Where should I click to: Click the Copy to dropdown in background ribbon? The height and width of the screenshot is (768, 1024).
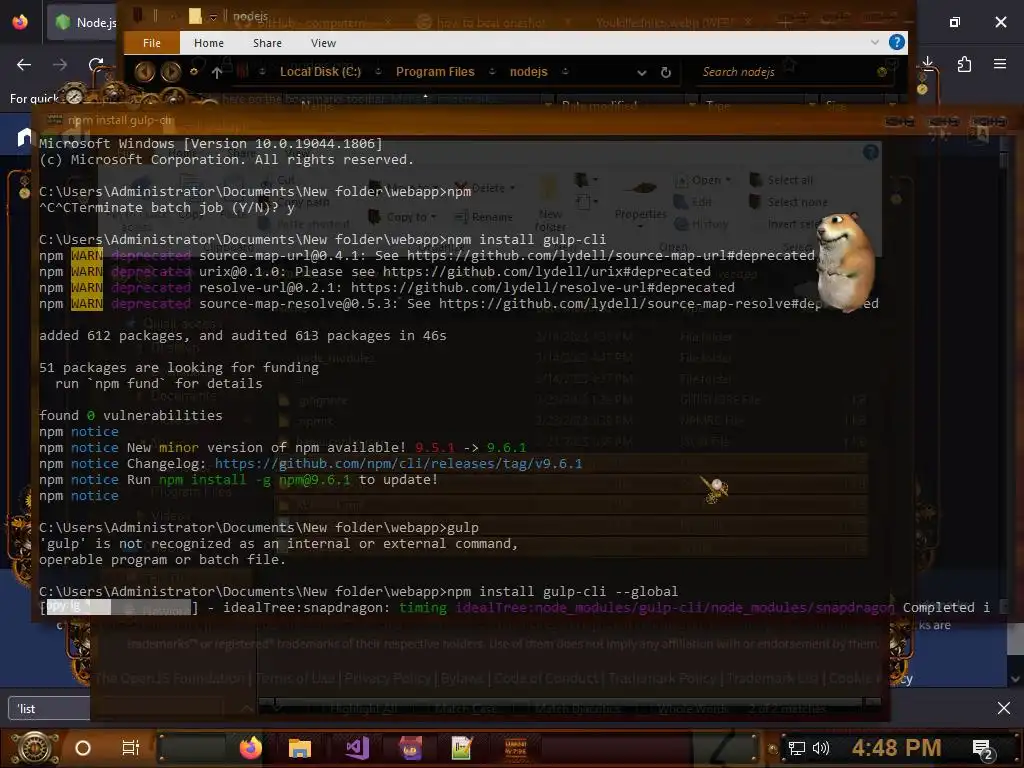402,216
